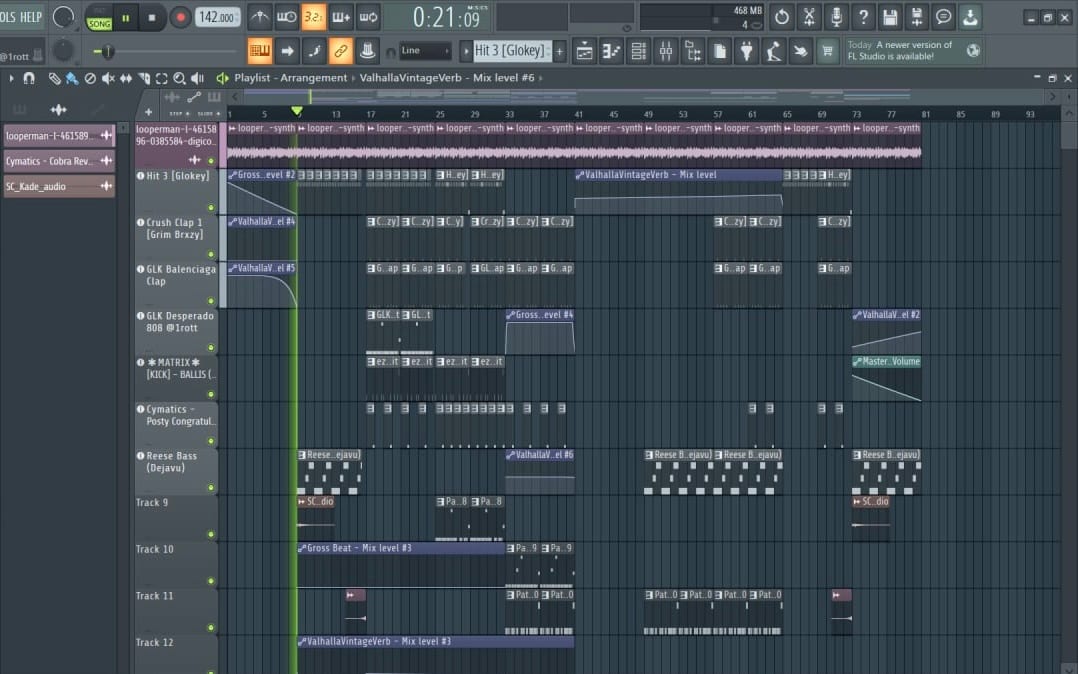This screenshot has height=674, width=1078.
Task: Mute the Hit 3 [Glokey] track
Action: (x=211, y=207)
